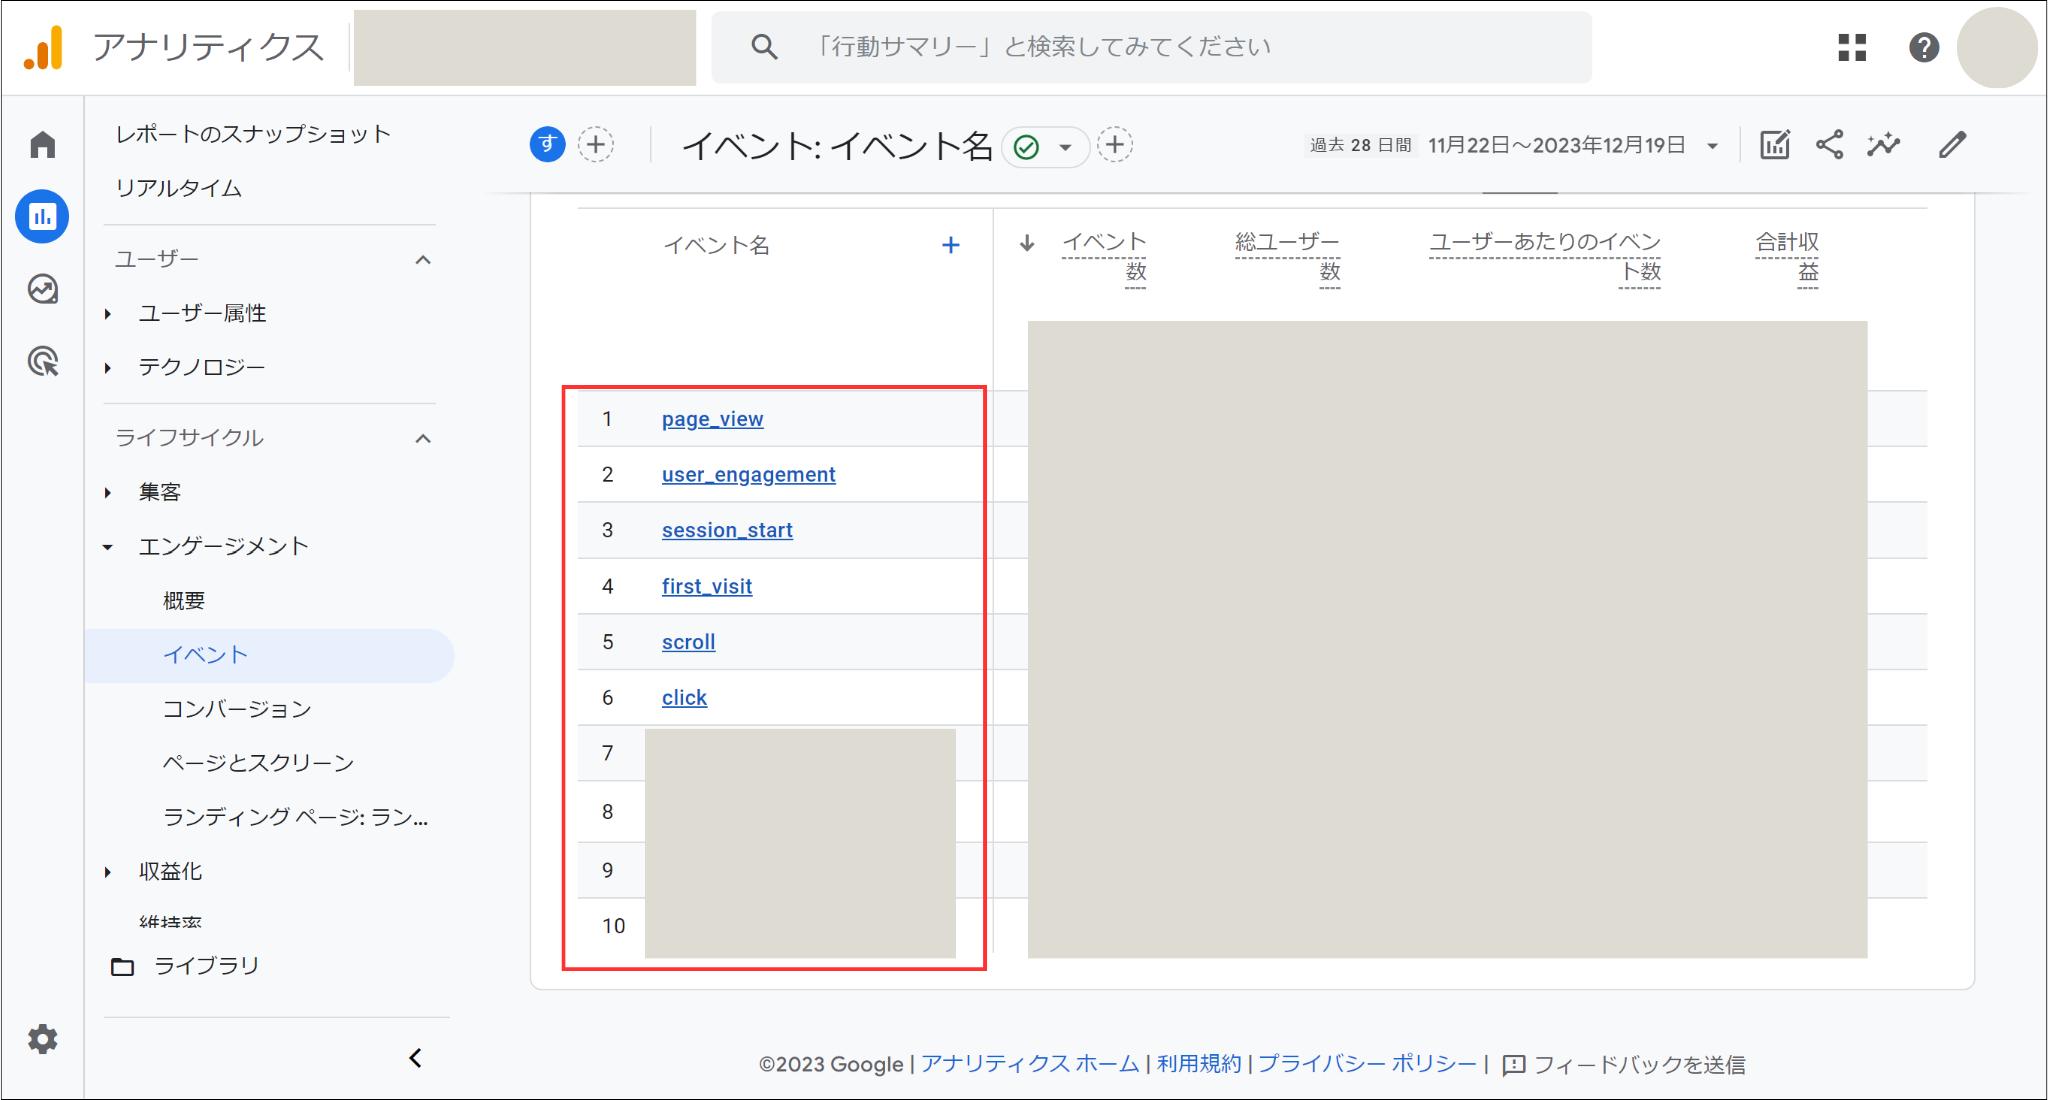Open the Insights sparkline icon

(x=1884, y=145)
